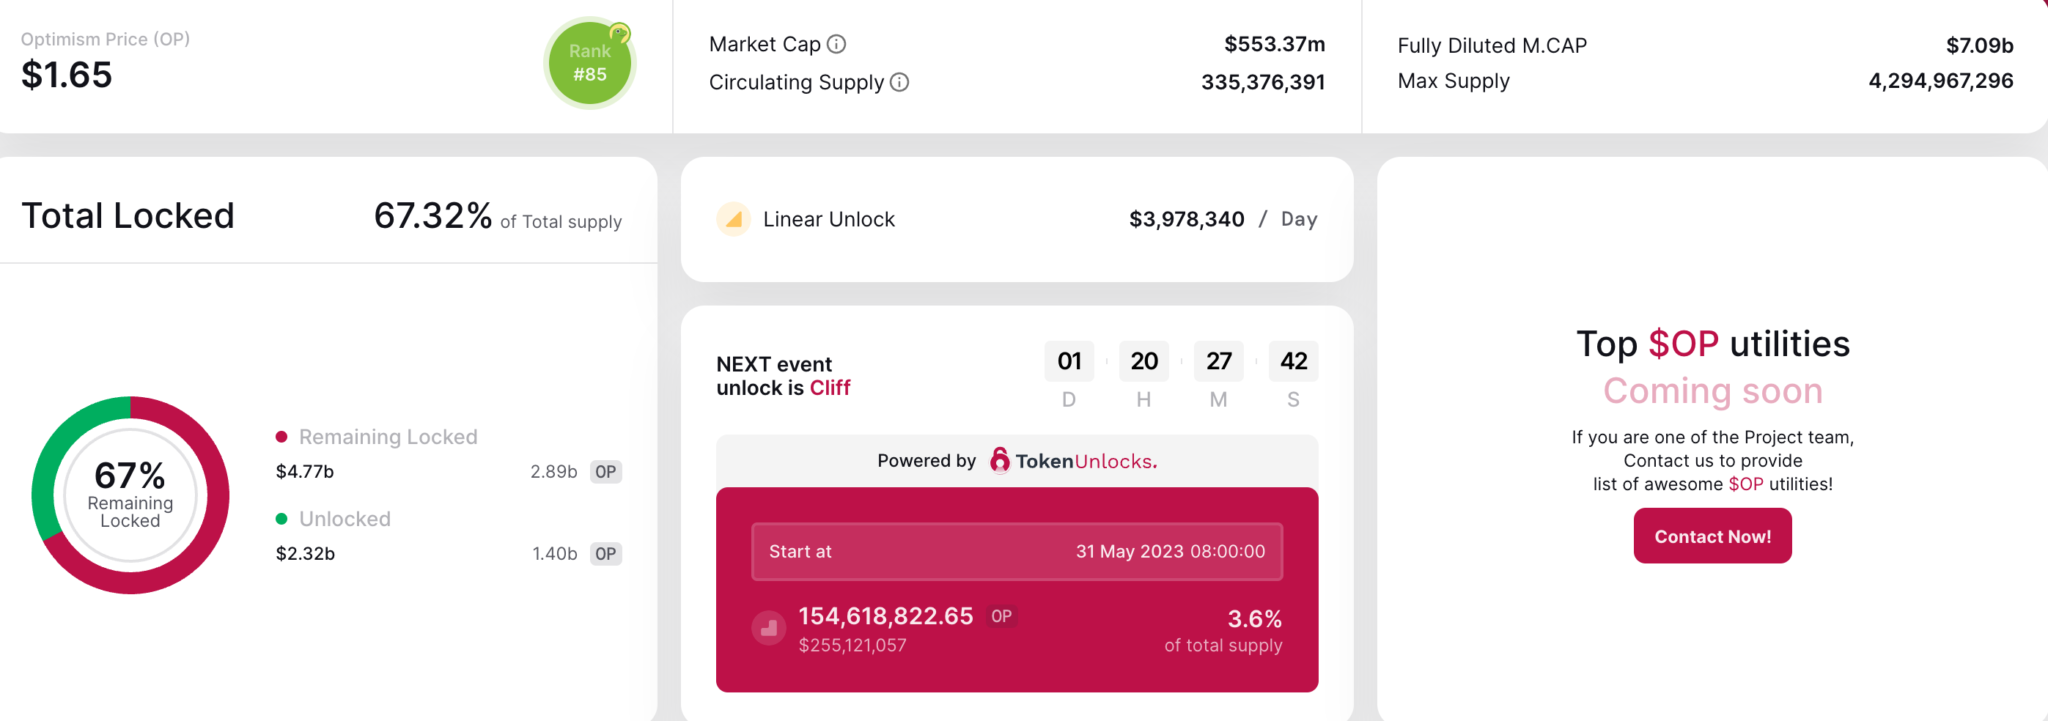Click the Contact Now! button

[1712, 536]
